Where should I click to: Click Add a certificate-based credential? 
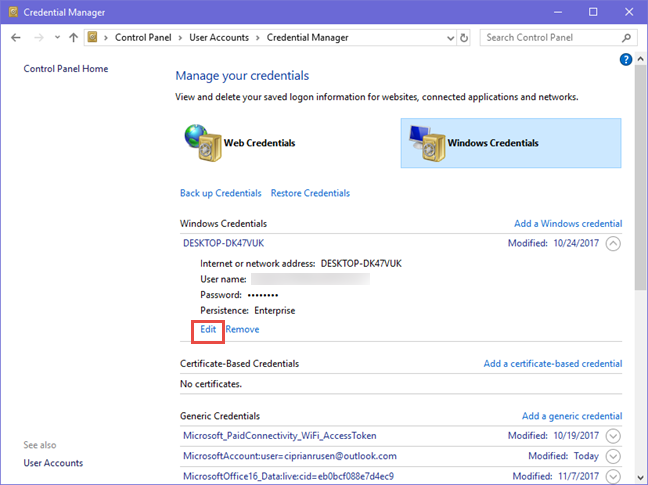point(553,364)
